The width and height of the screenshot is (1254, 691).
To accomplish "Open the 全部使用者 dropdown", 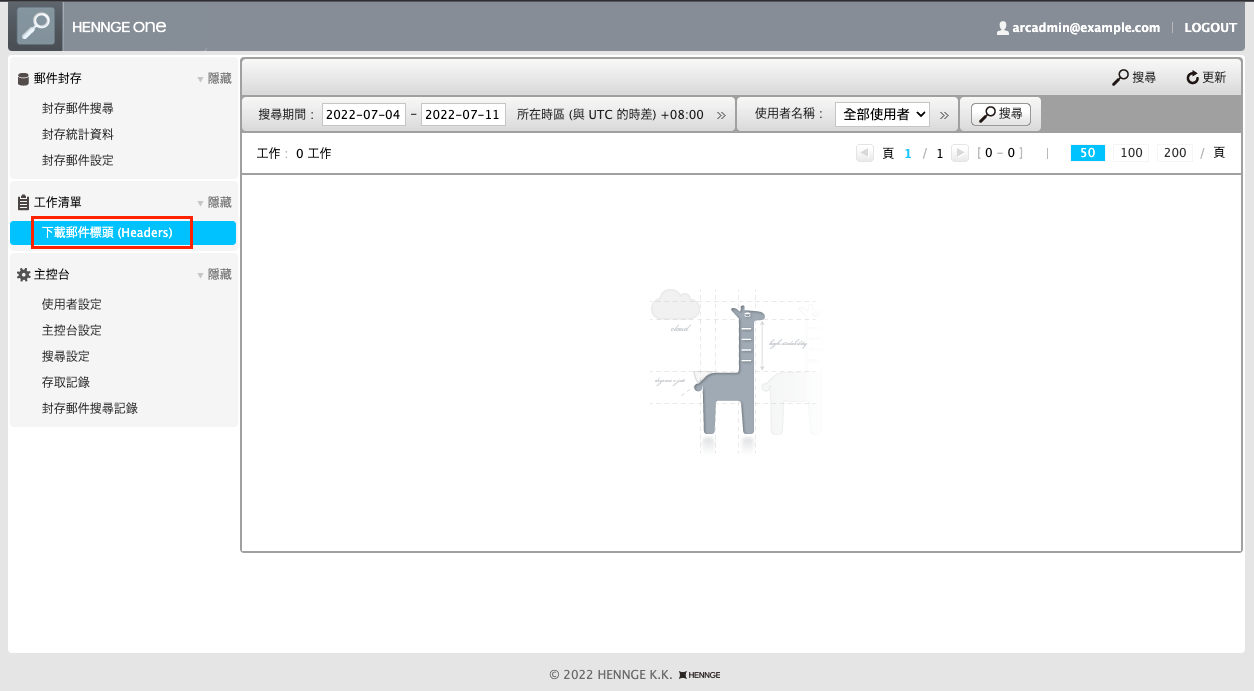I will [x=883, y=114].
